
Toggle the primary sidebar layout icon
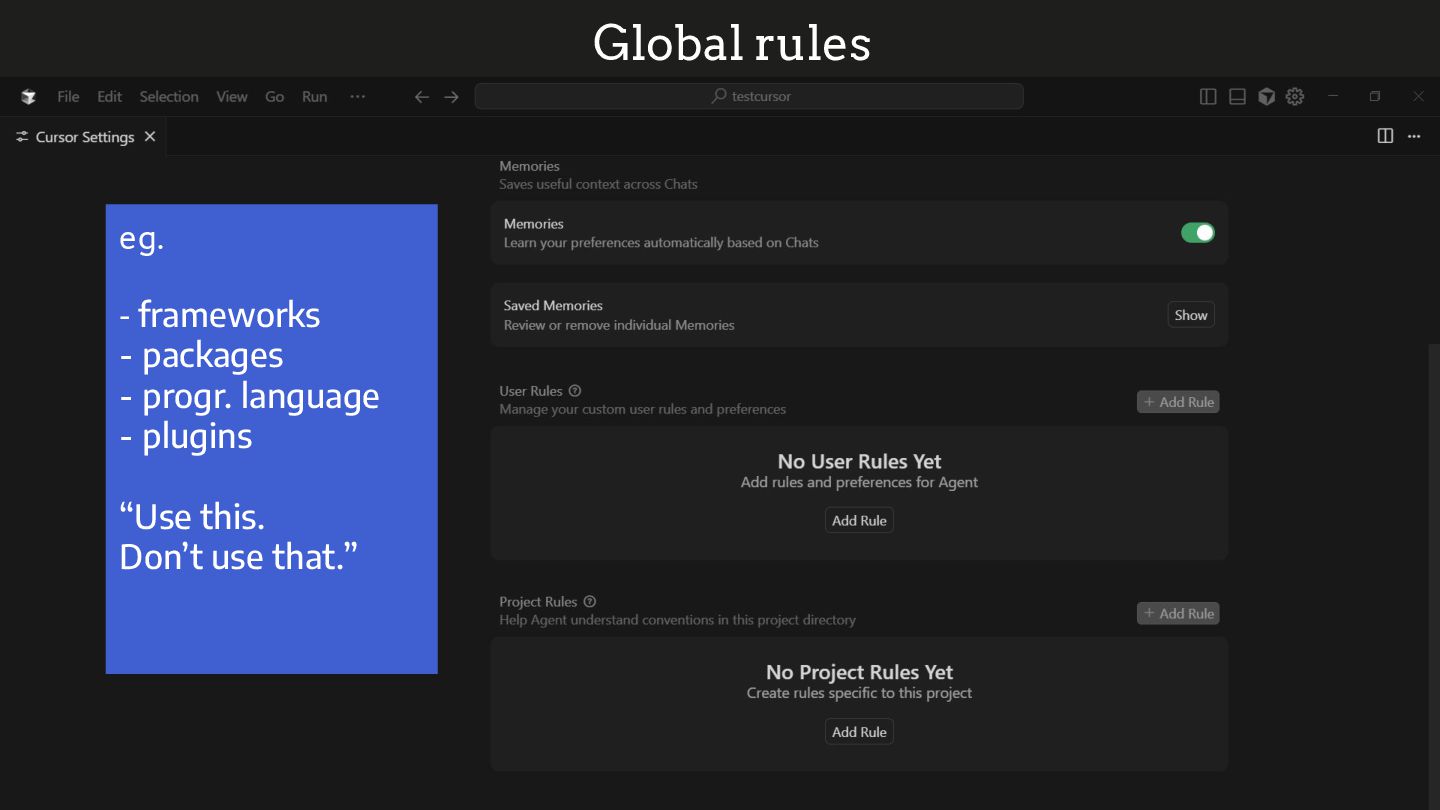point(1208,97)
